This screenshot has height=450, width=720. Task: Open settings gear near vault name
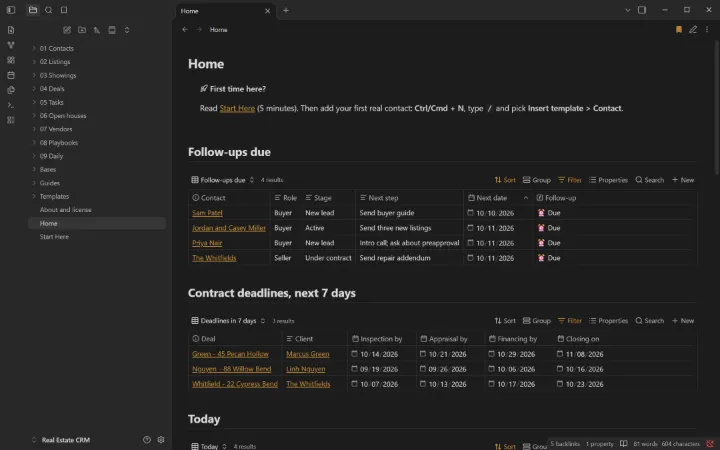tap(161, 439)
